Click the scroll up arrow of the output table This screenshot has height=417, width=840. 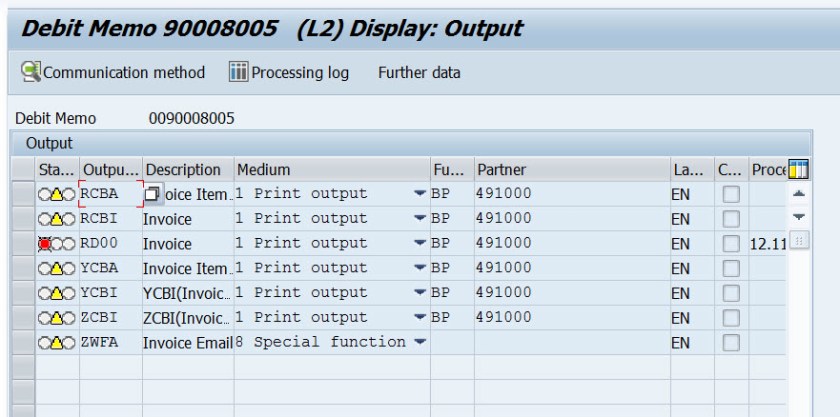pos(798,194)
